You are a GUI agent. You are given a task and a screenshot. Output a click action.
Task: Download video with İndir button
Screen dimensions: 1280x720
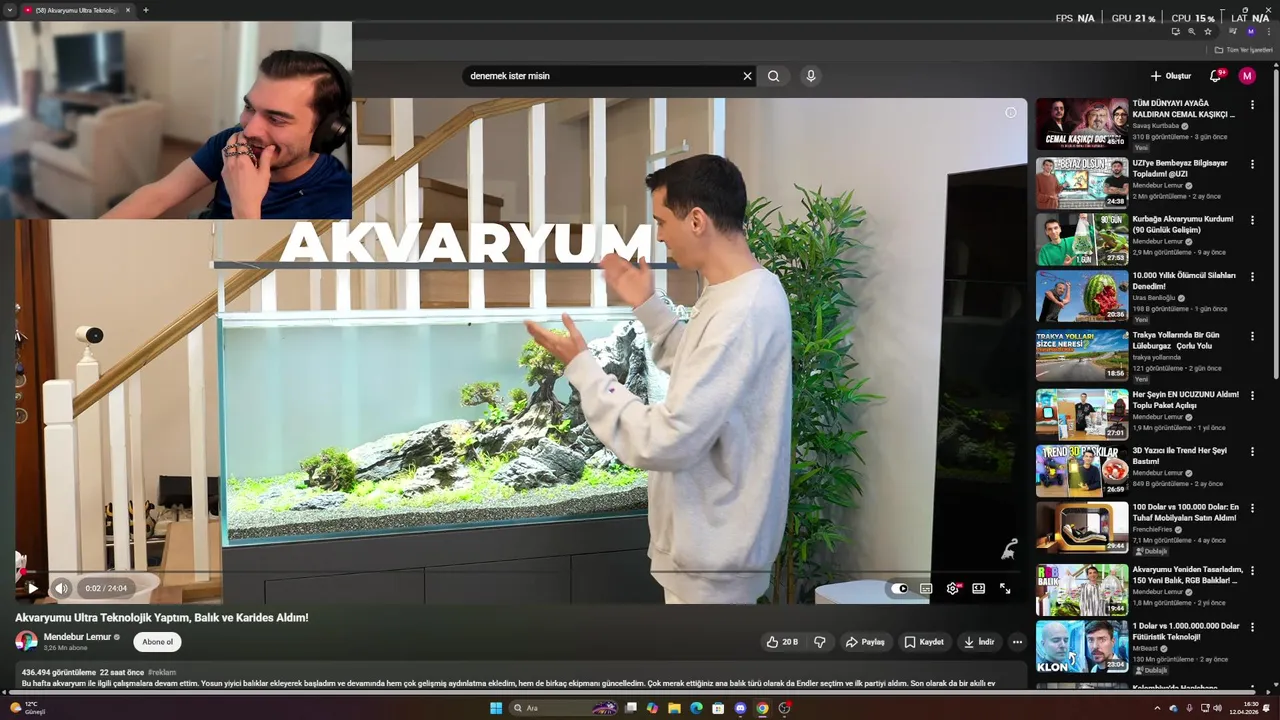point(979,642)
